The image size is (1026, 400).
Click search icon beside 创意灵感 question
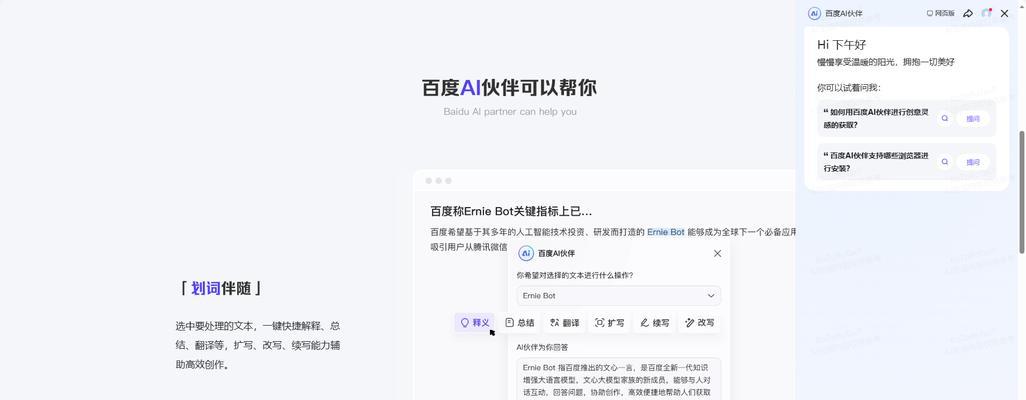pyautogui.click(x=944, y=118)
